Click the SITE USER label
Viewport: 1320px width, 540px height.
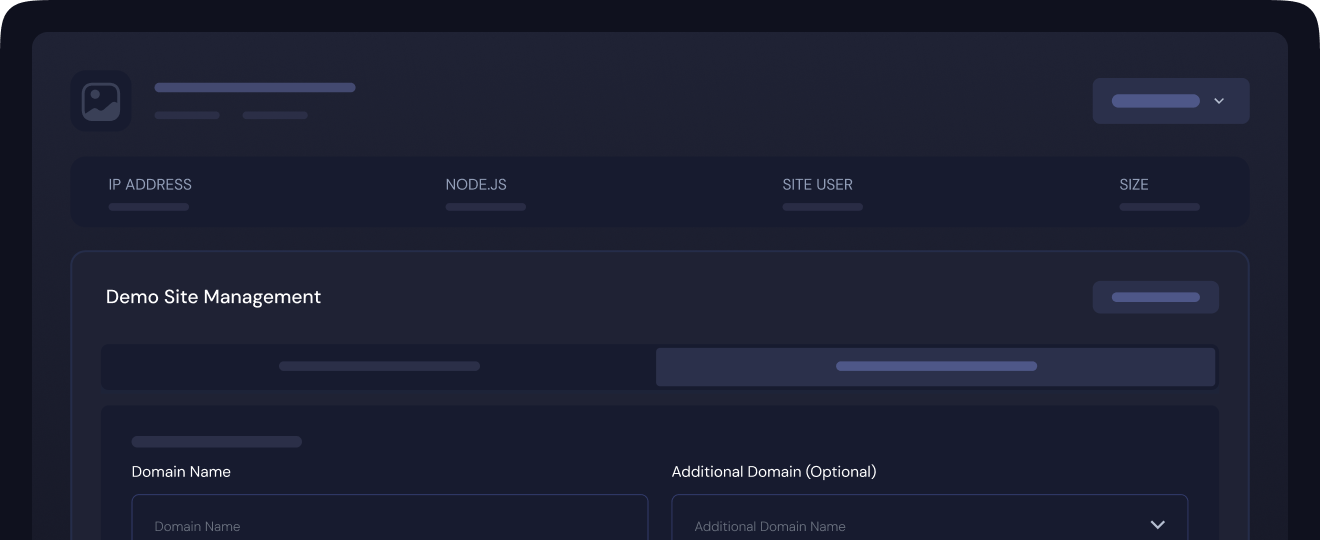point(817,185)
